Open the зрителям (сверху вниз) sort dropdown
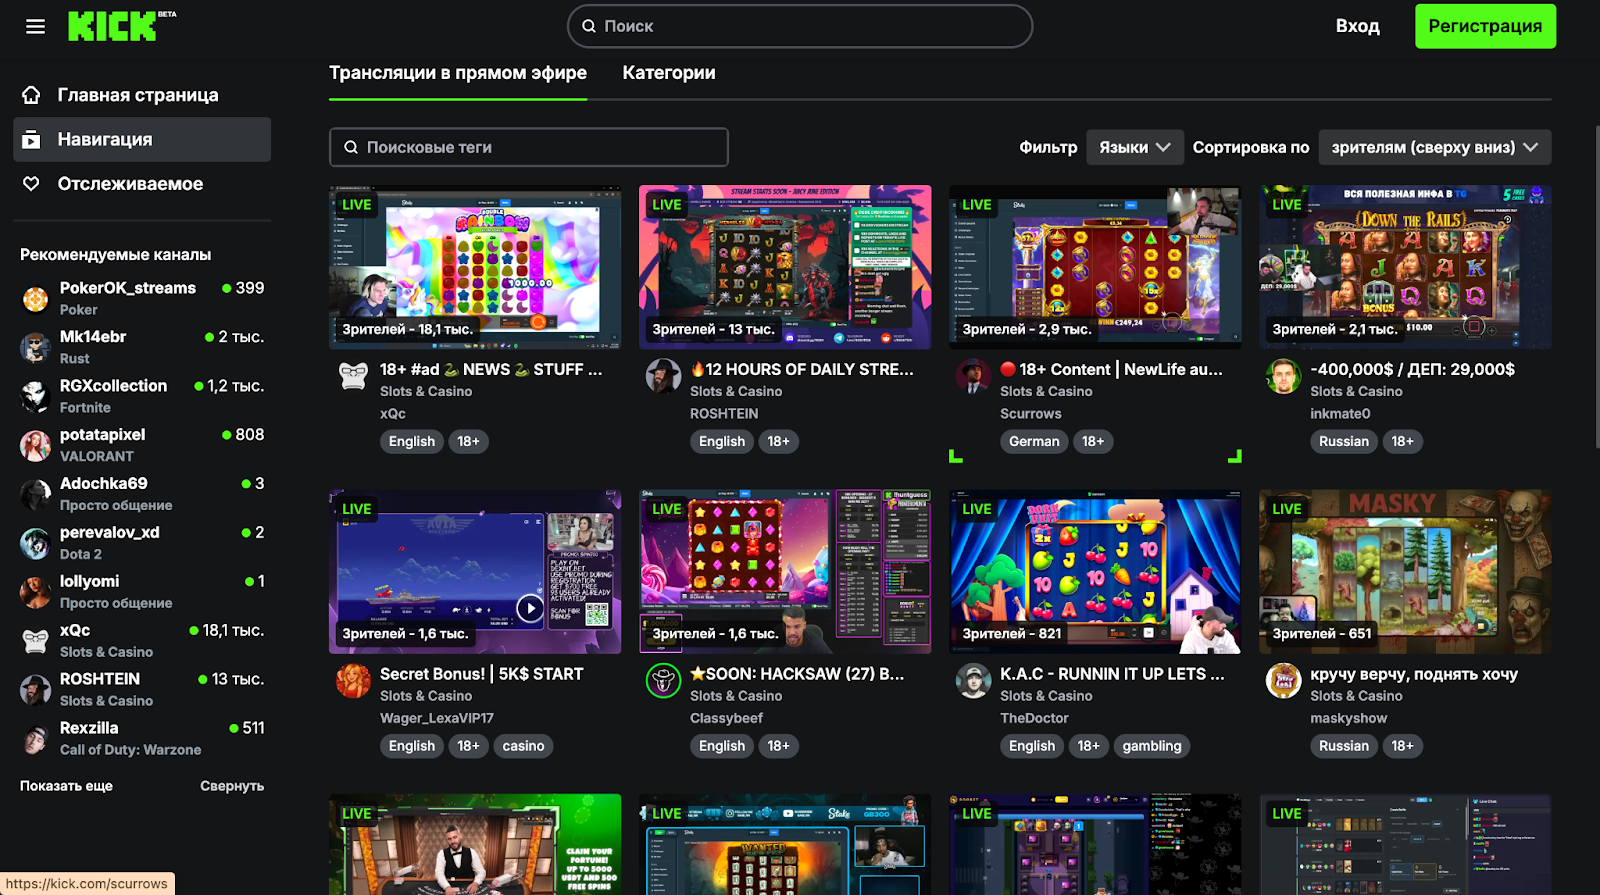This screenshot has width=1600, height=895. point(1434,147)
